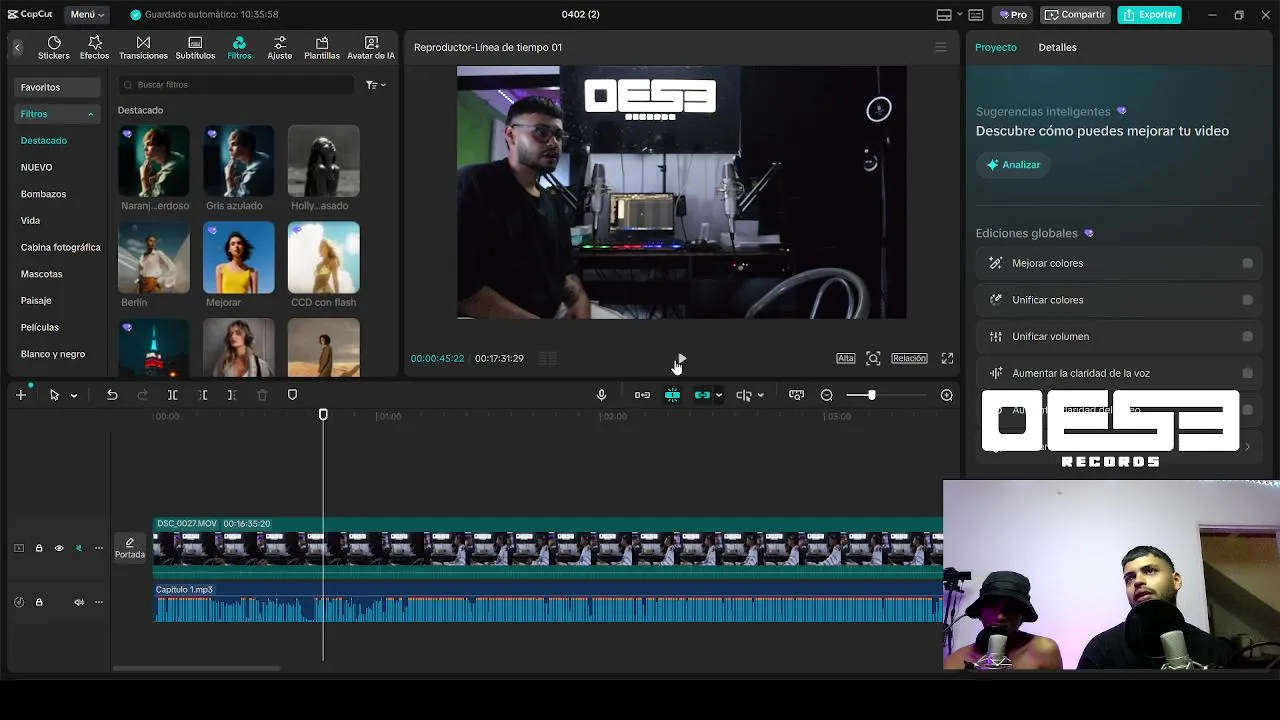Select the Favoritos category
Image resolution: width=1280 pixels, height=720 pixels.
tap(57, 87)
